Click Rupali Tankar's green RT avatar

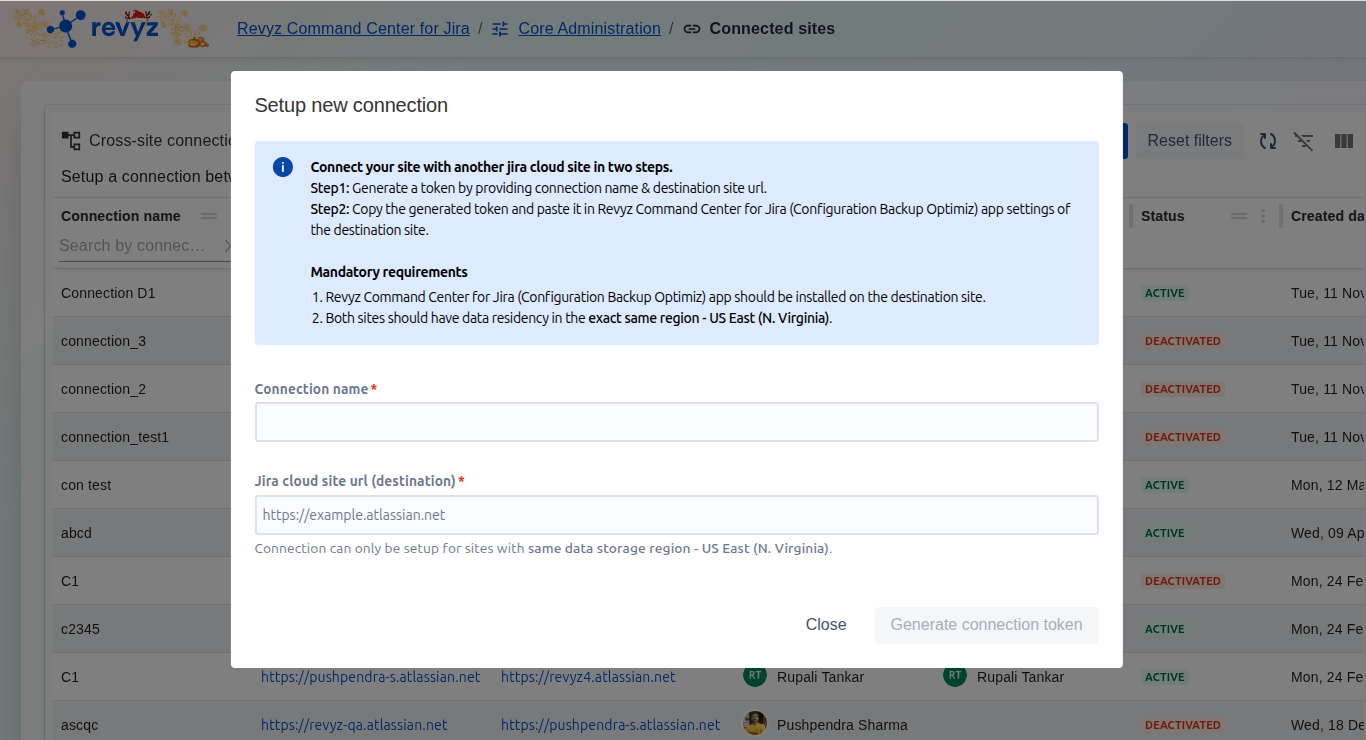[x=754, y=676]
